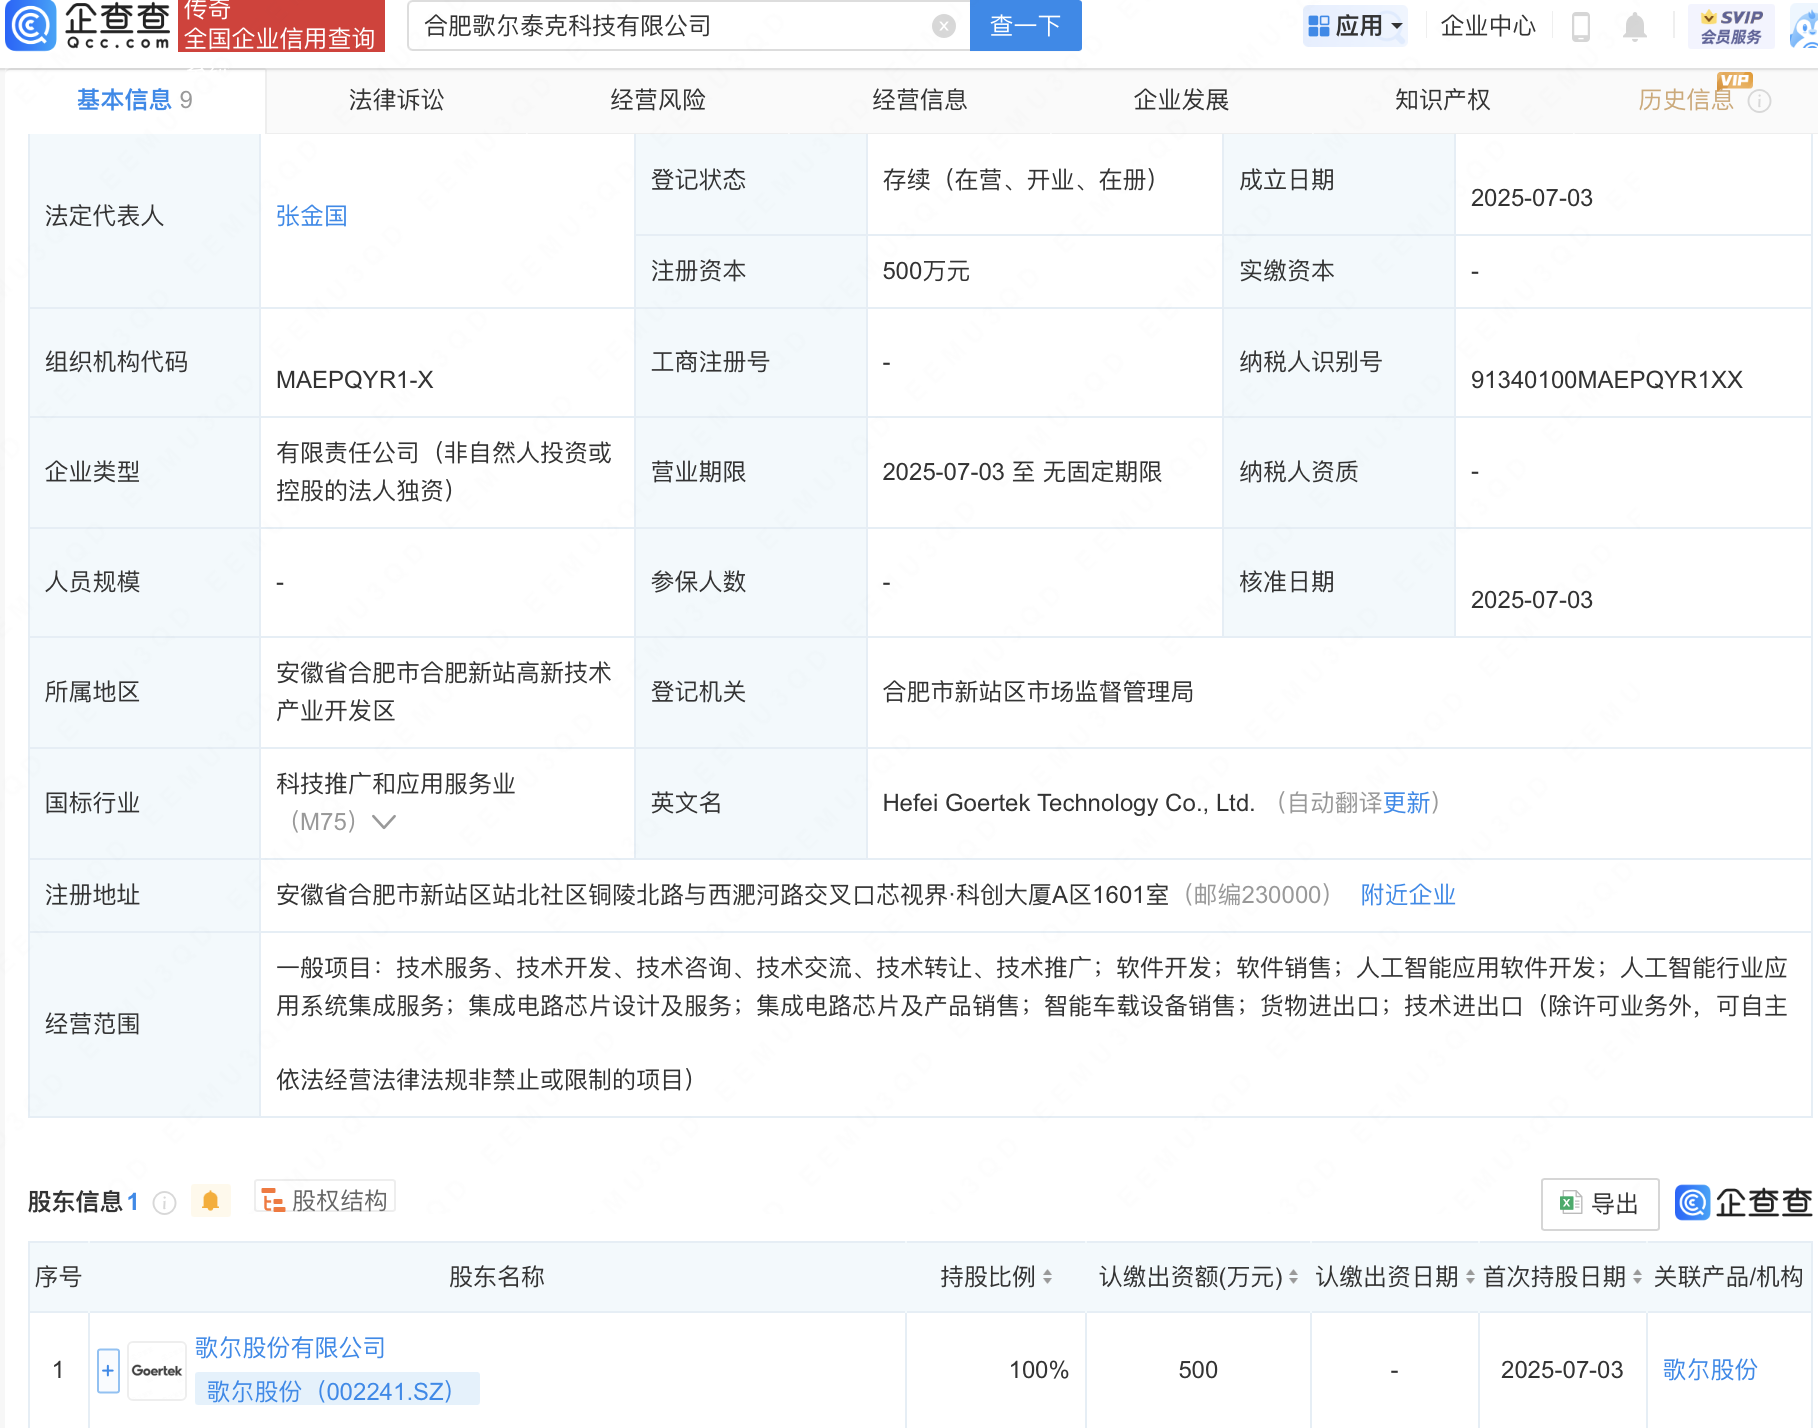The height and width of the screenshot is (1428, 1818).
Task: Click 更新 link after English name
Action: click(x=1407, y=803)
